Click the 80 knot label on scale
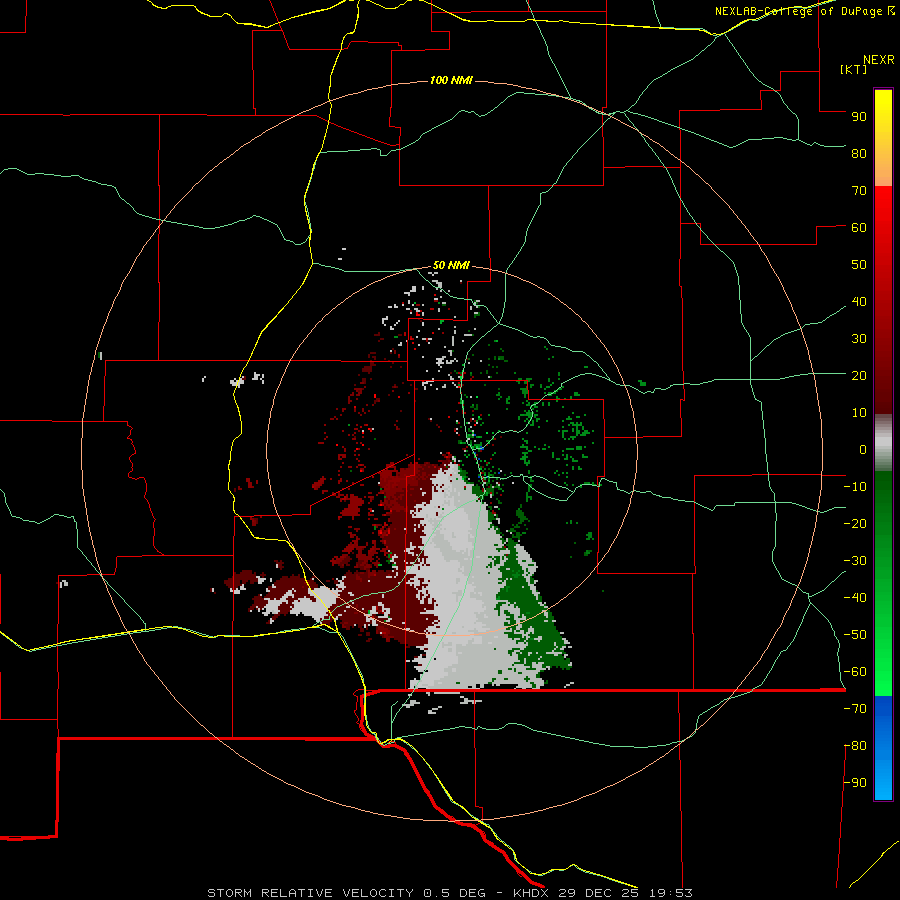 pos(859,153)
